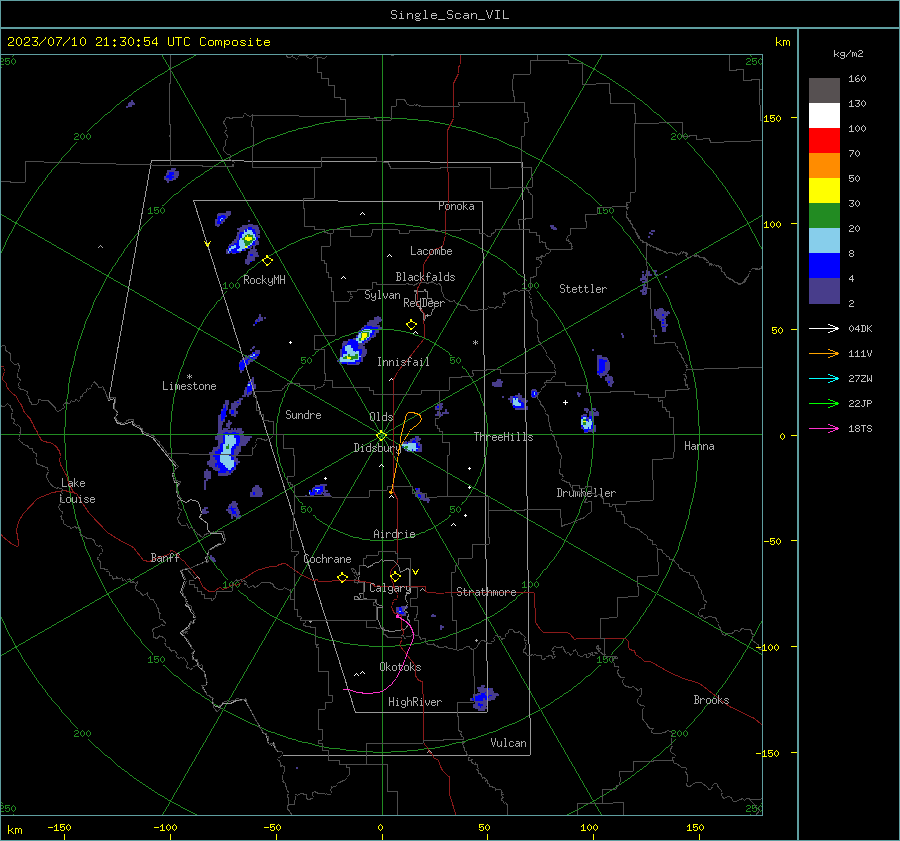Click the storm cell north of RockyMH
The image size is (900, 841).
tap(245, 240)
